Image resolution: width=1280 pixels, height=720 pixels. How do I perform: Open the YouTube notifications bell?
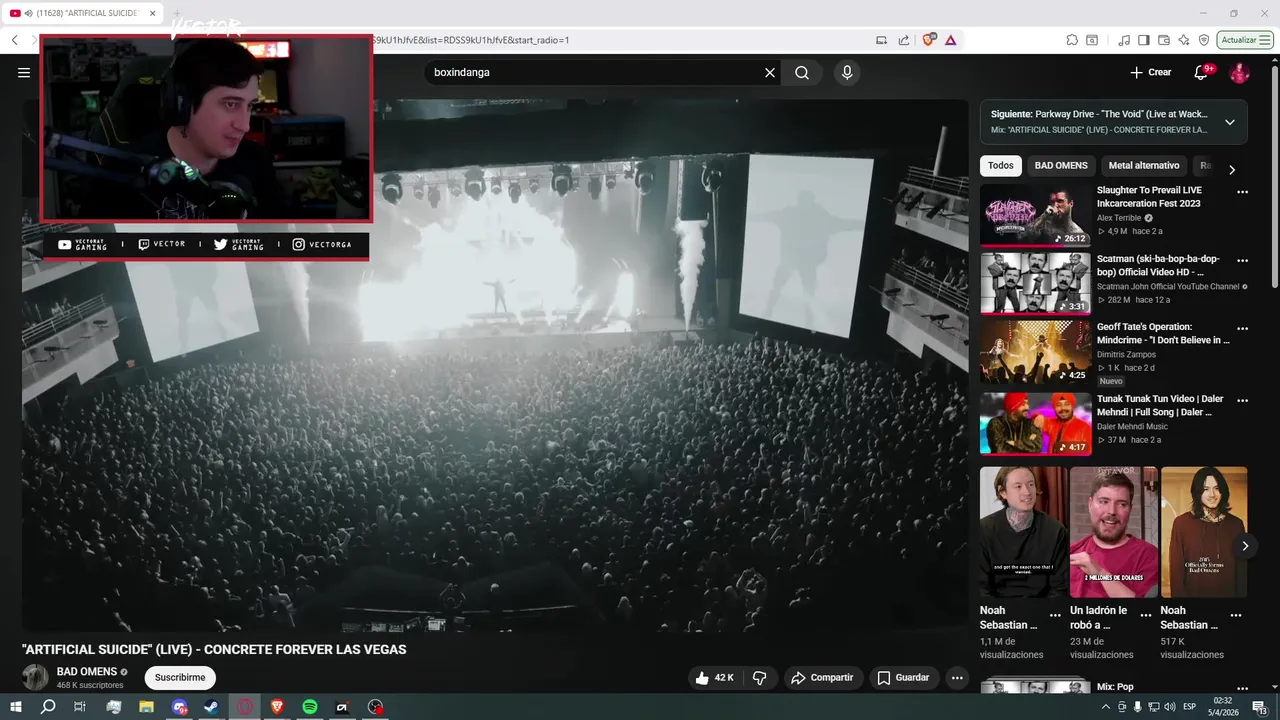click(1202, 72)
